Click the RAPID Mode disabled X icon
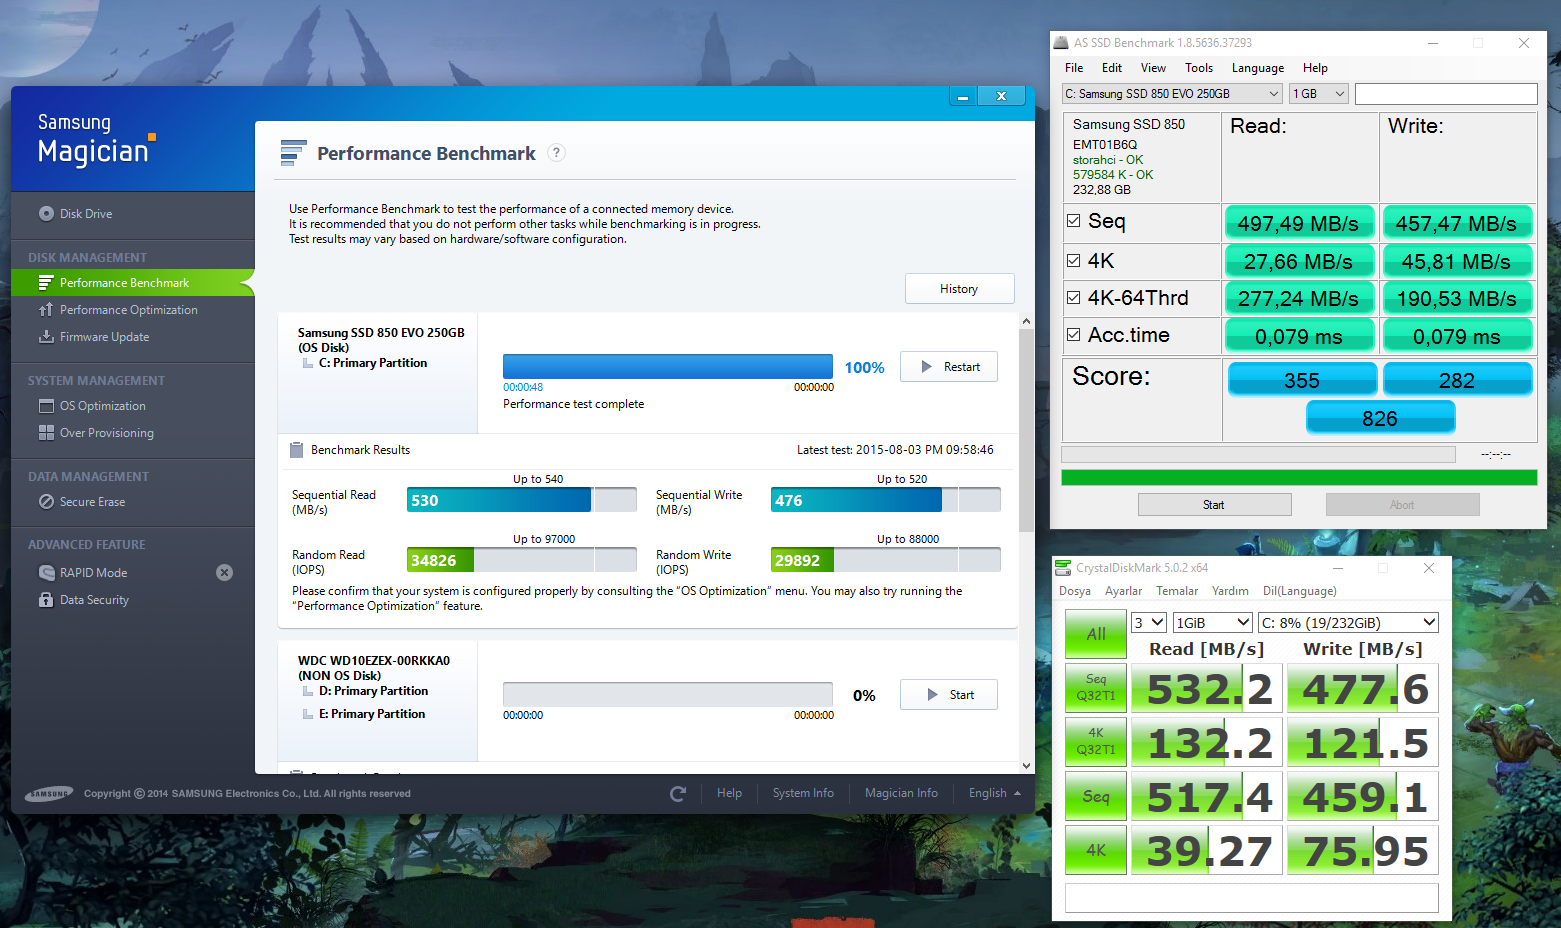 [225, 573]
